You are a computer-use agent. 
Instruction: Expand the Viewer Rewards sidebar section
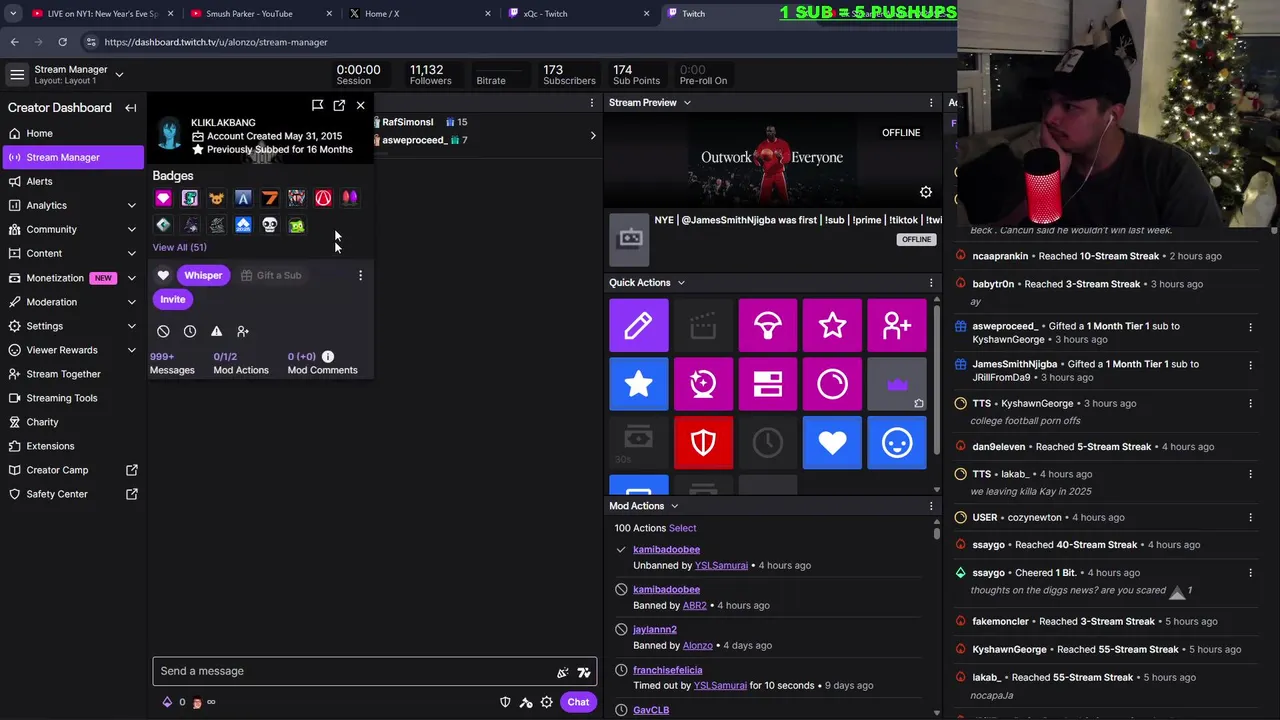[131, 350]
